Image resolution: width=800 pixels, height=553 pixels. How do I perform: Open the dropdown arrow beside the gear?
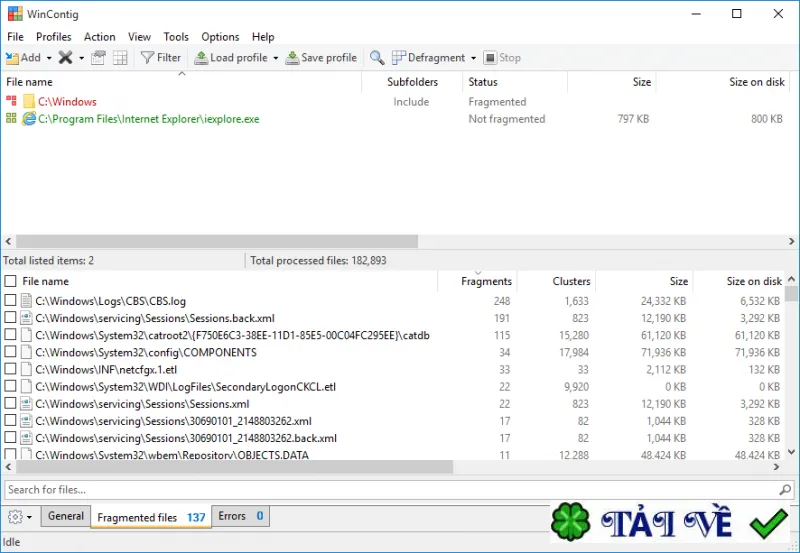[30, 517]
